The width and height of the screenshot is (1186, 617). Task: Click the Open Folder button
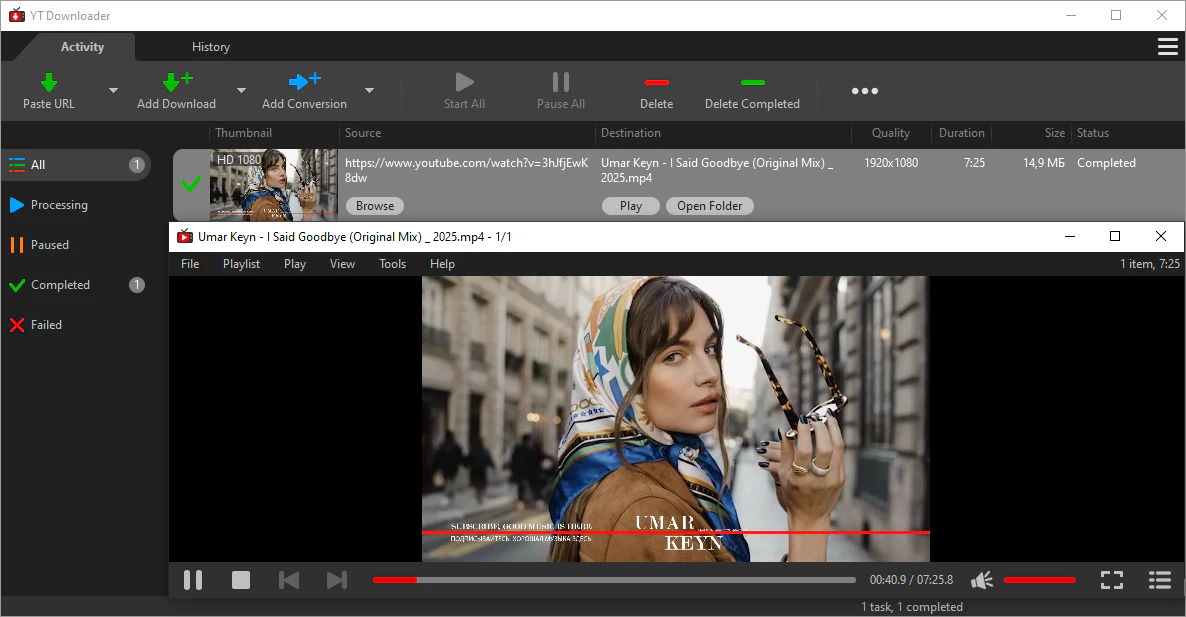pyautogui.click(x=709, y=206)
